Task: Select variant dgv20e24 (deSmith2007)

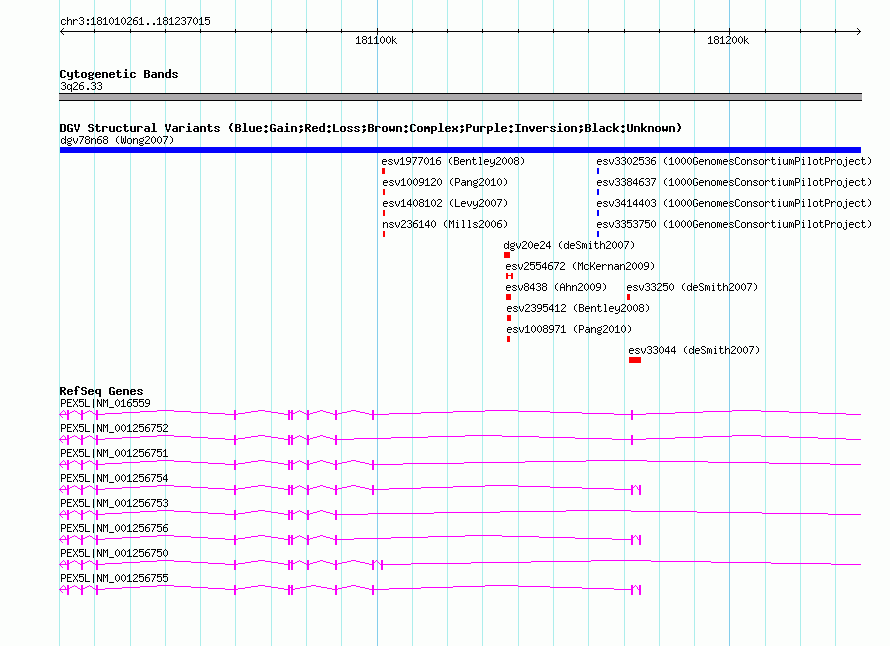Action: coord(569,245)
